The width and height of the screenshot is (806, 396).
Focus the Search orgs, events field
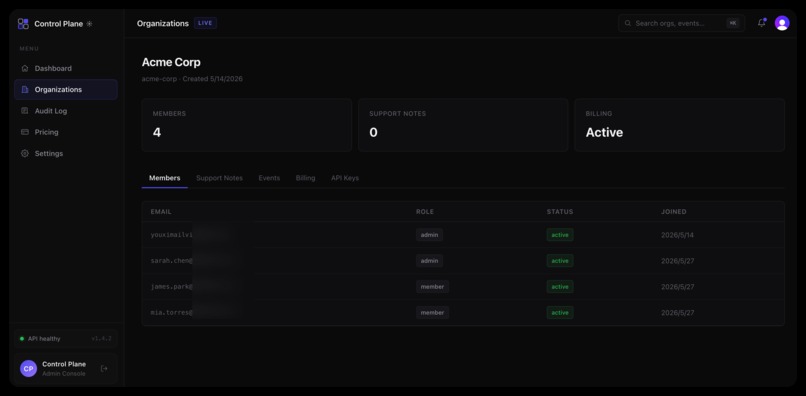pyautogui.click(x=682, y=23)
